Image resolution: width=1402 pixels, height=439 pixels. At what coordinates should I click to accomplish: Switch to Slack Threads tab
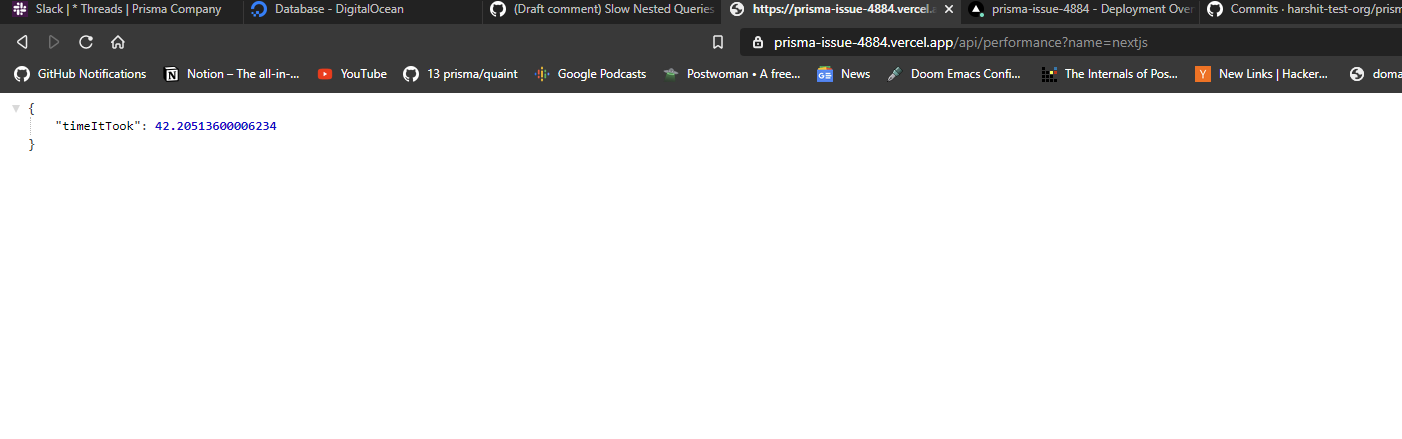click(x=120, y=9)
